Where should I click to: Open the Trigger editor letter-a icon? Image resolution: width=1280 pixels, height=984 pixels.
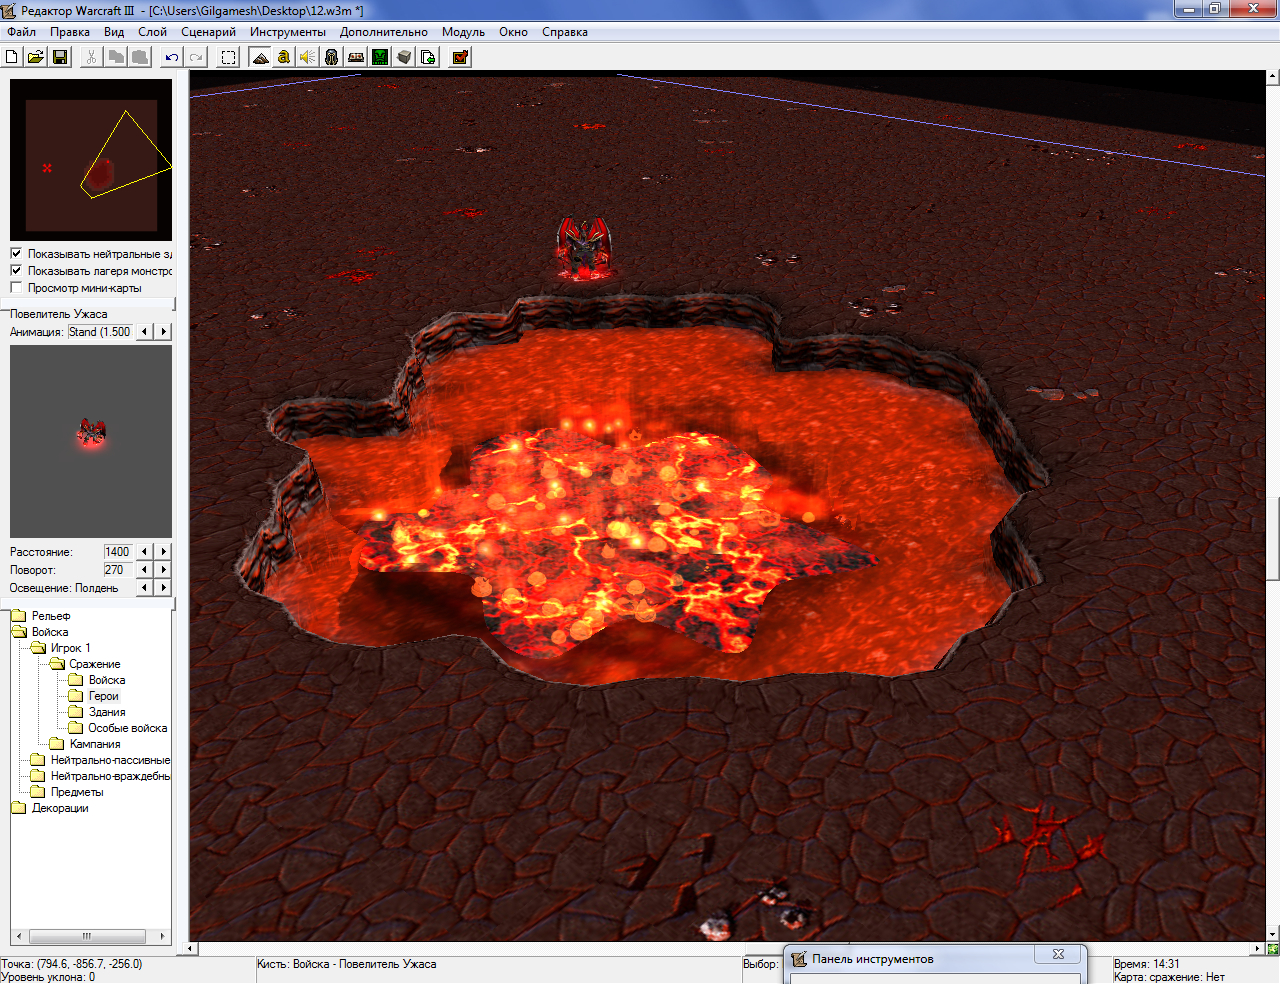[284, 57]
